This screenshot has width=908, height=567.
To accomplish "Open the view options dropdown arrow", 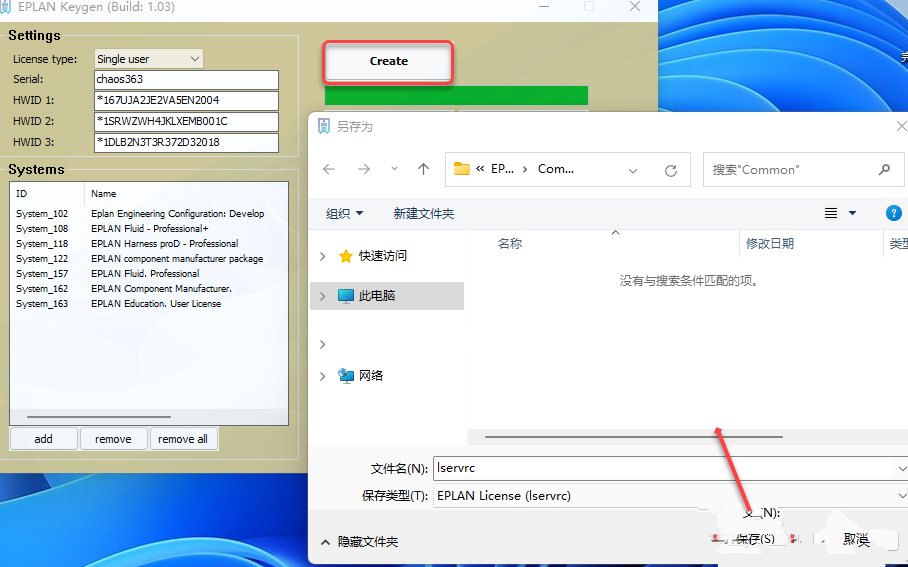I will 852,213.
